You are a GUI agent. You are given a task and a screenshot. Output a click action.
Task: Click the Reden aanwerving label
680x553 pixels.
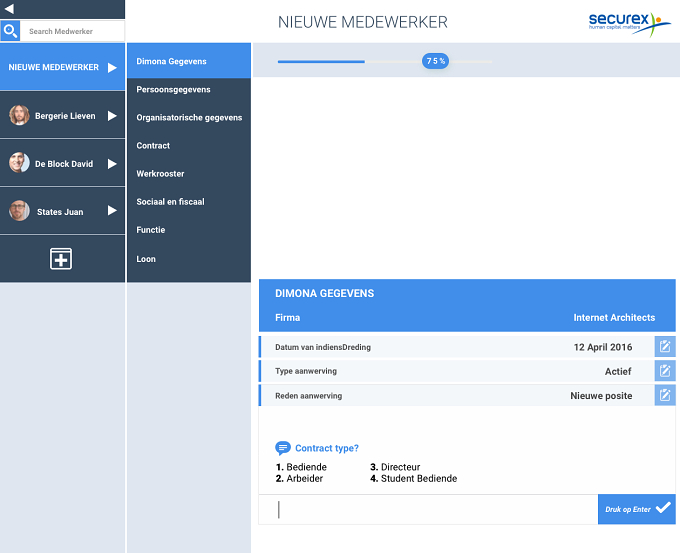[x=308, y=396]
